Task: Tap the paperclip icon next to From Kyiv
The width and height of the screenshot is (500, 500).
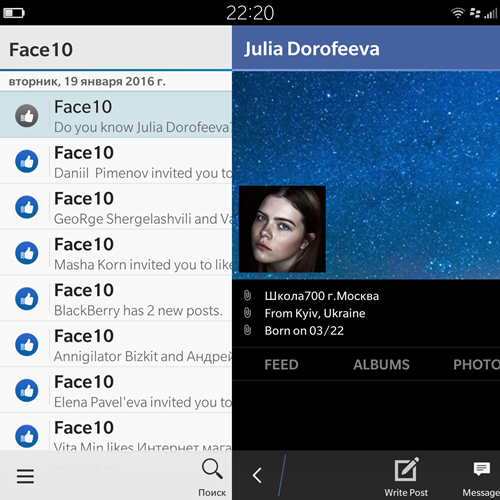Action: [x=247, y=313]
